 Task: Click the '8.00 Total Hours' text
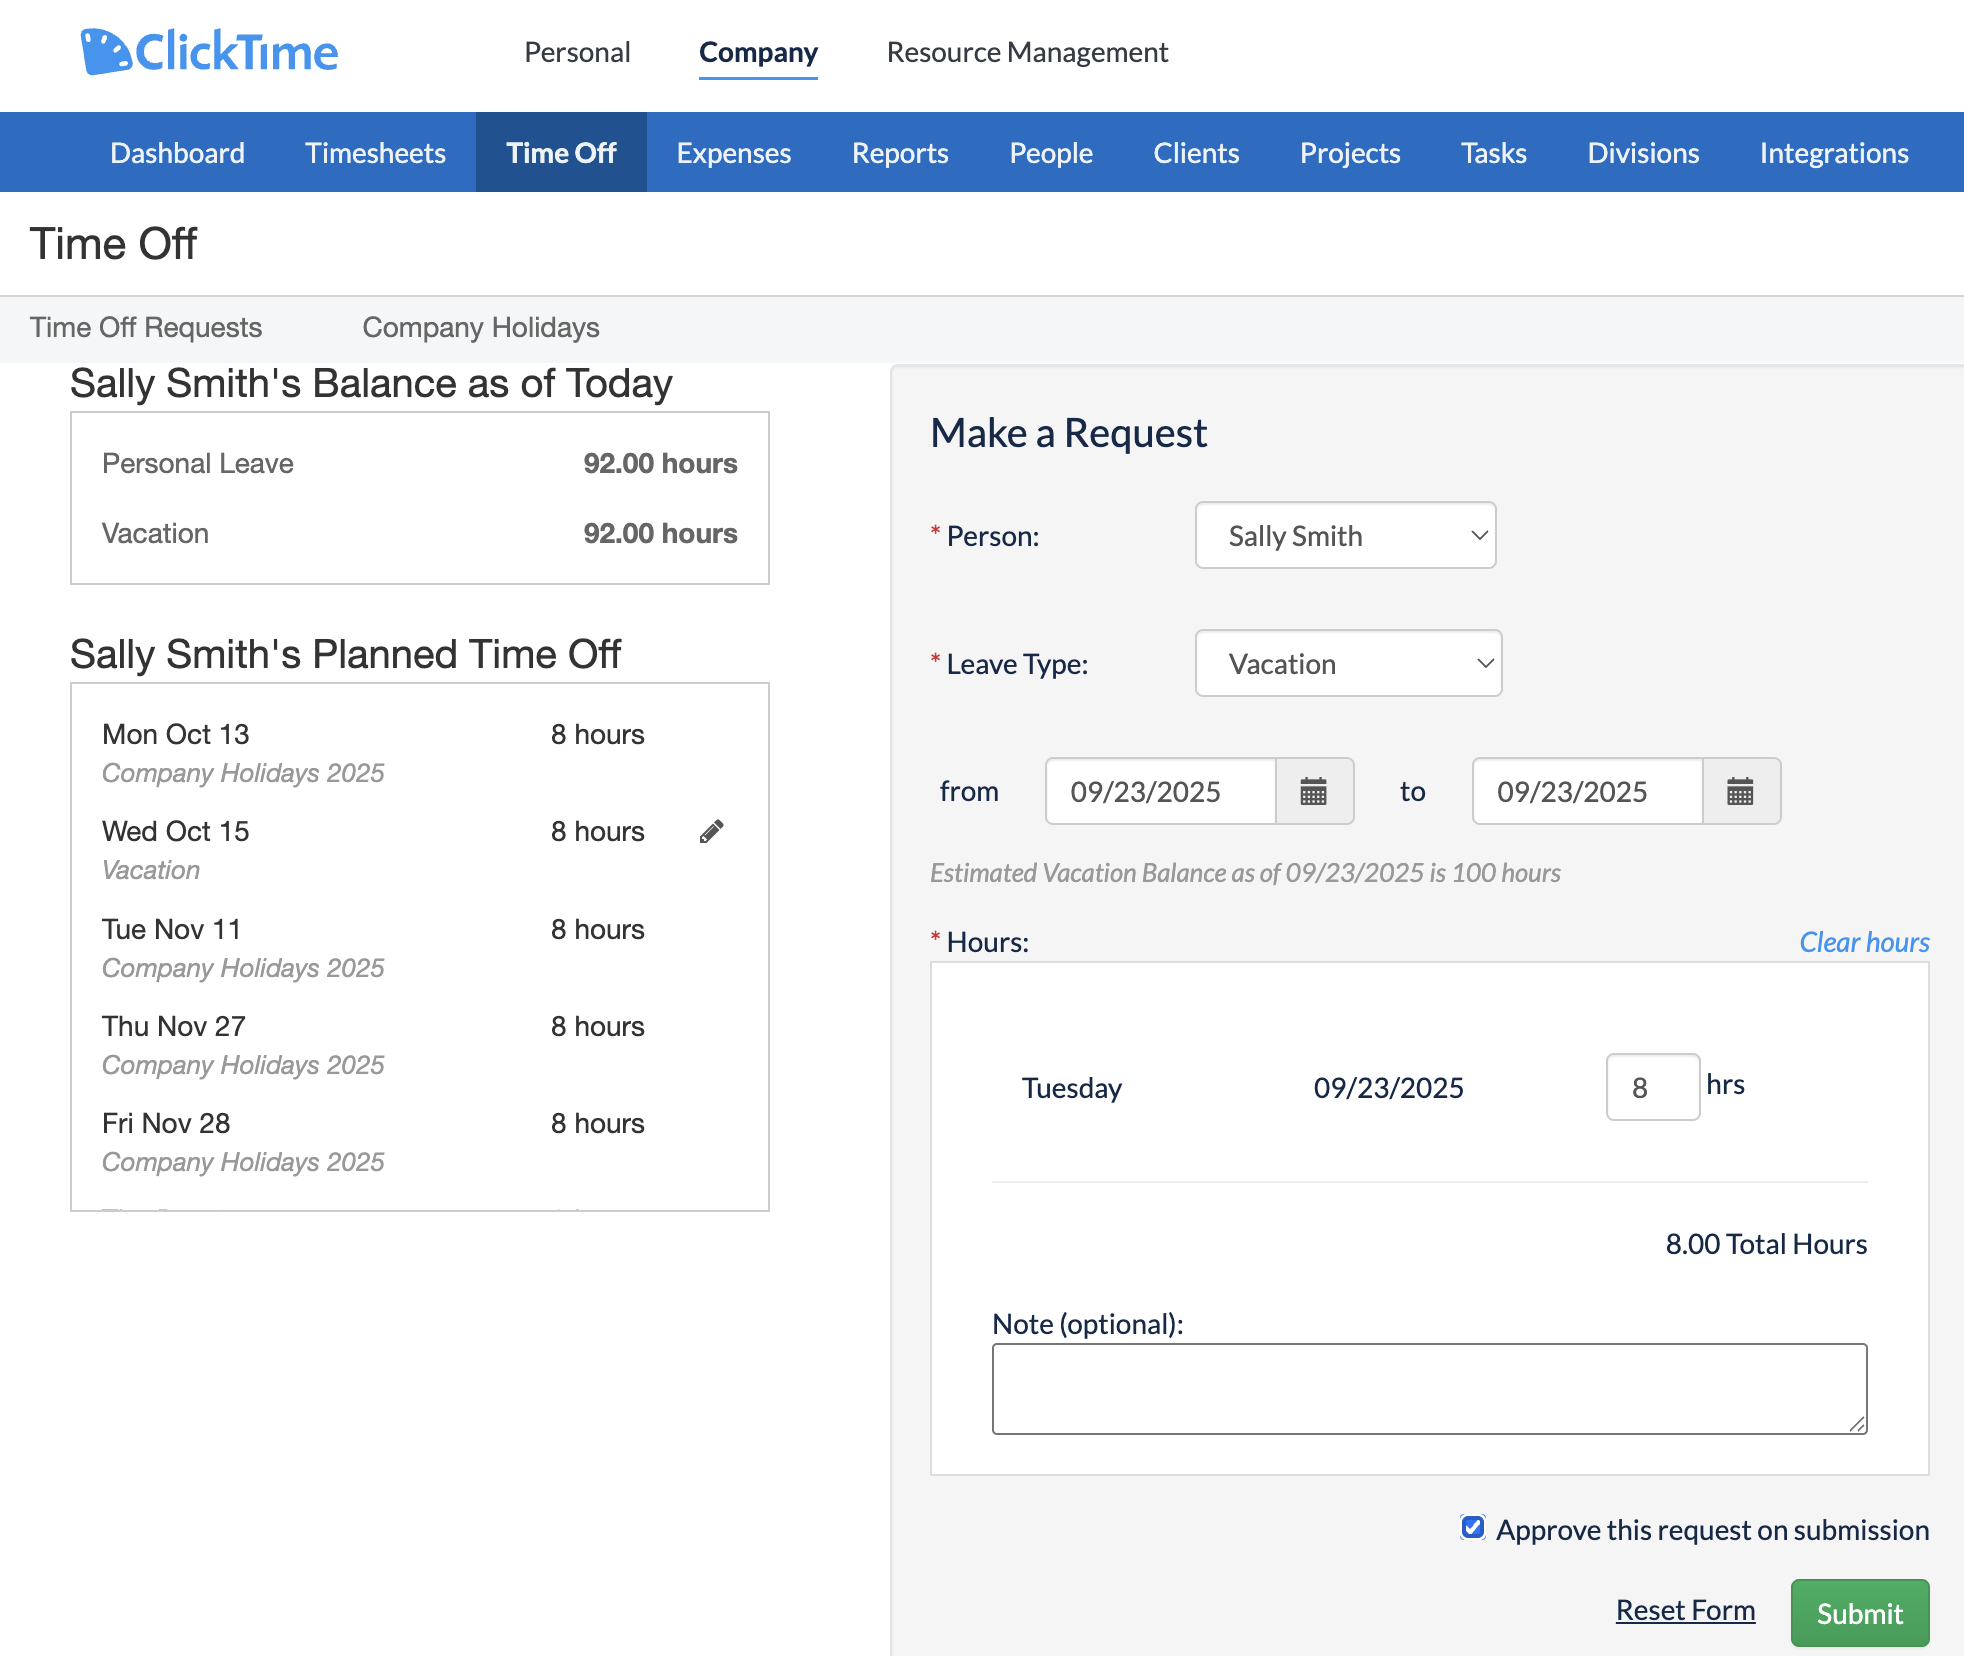click(1766, 1244)
